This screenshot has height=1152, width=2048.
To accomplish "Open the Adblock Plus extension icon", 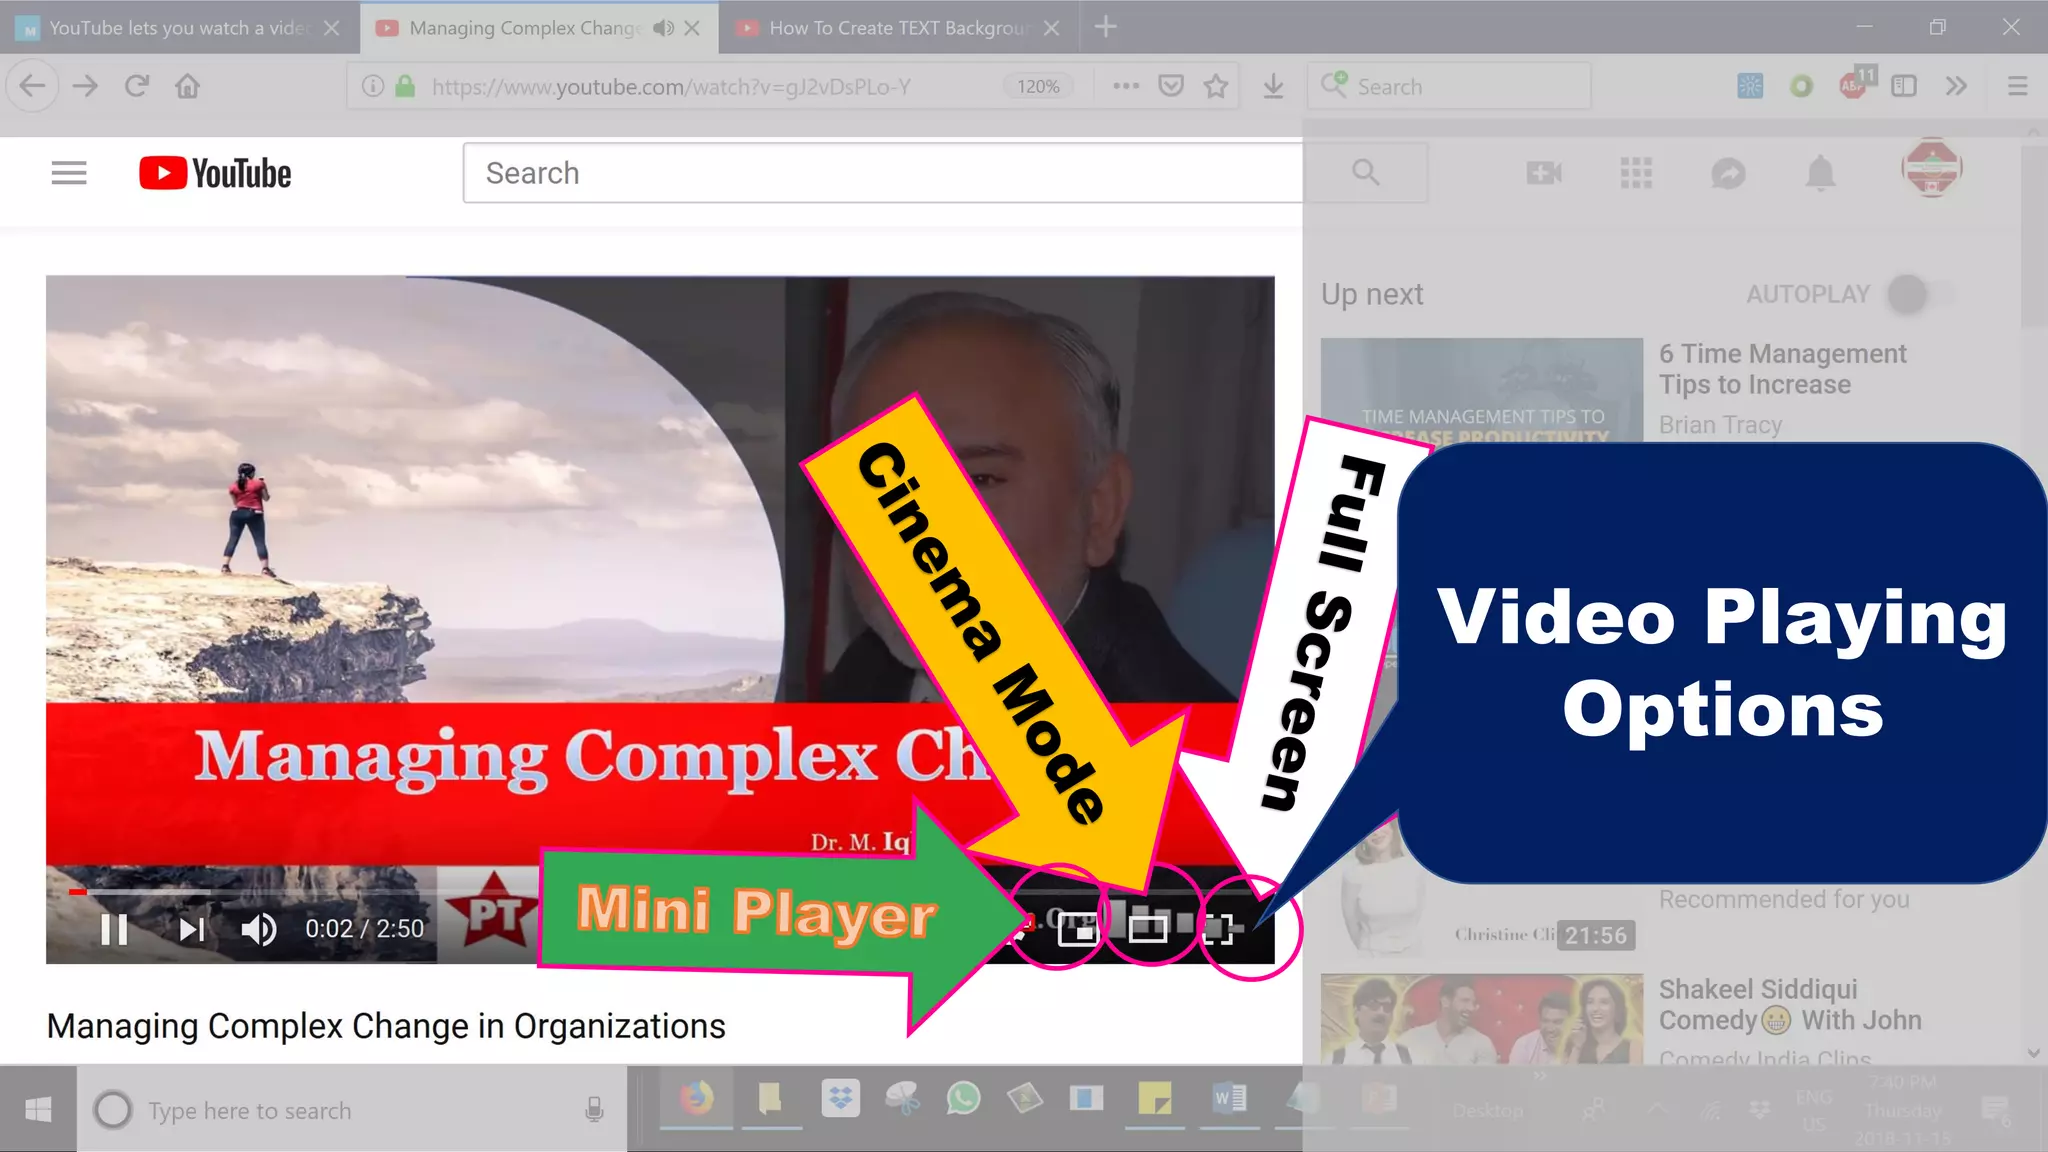I will 1856,84.
